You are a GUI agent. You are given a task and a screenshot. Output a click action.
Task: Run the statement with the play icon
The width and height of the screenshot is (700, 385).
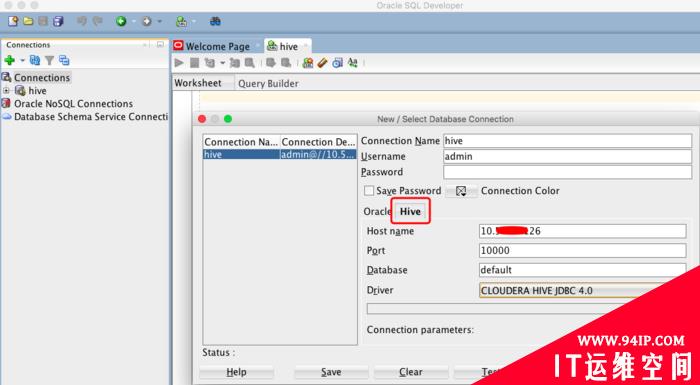(179, 63)
